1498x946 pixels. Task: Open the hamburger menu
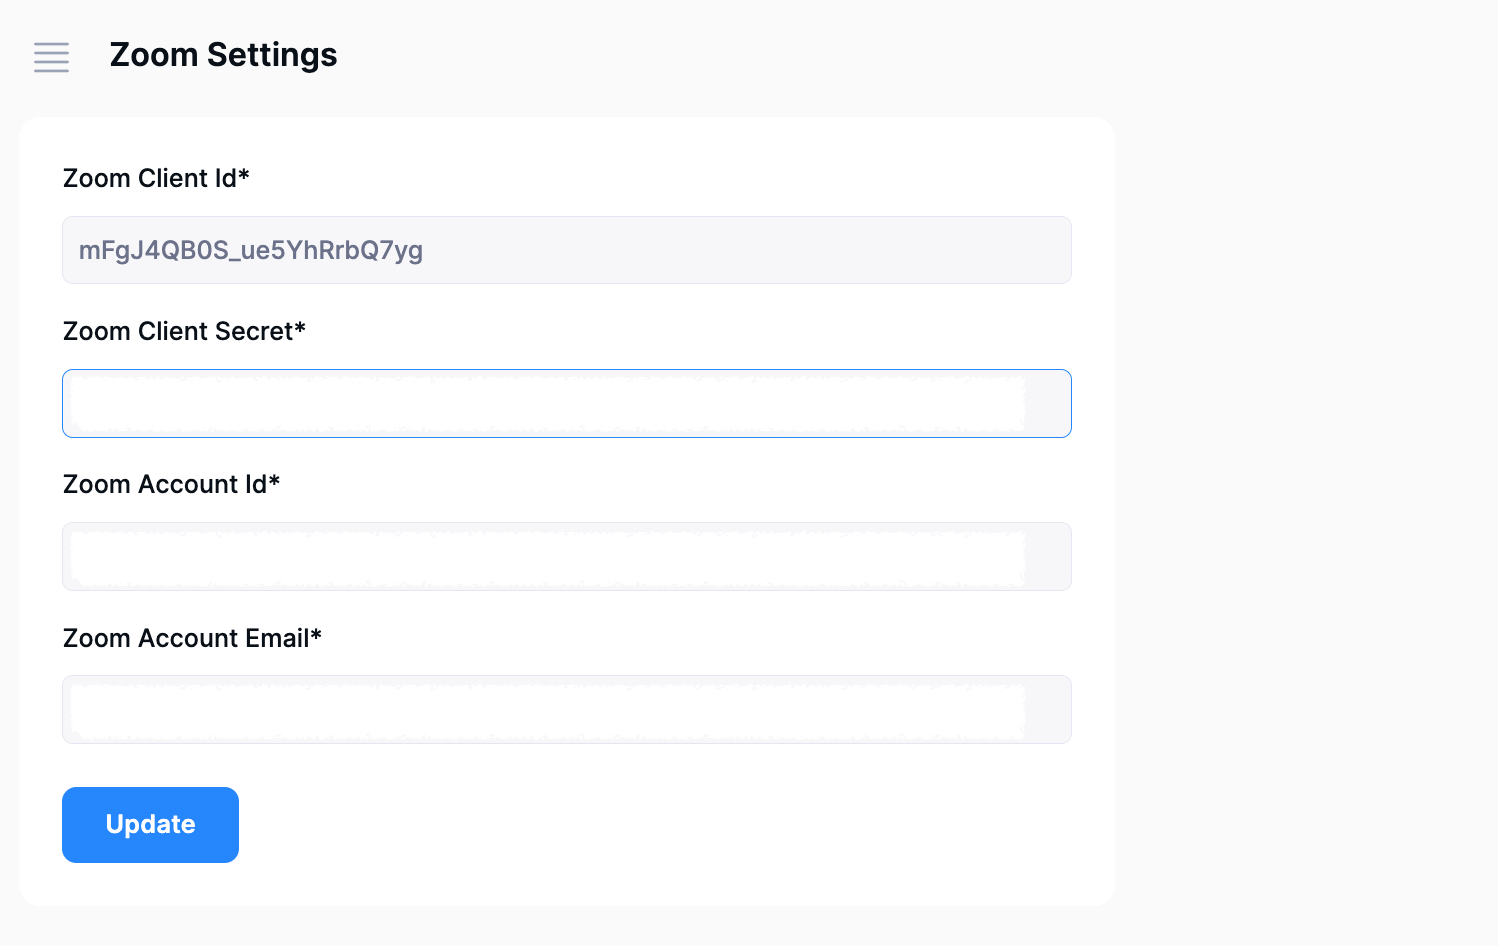51,57
